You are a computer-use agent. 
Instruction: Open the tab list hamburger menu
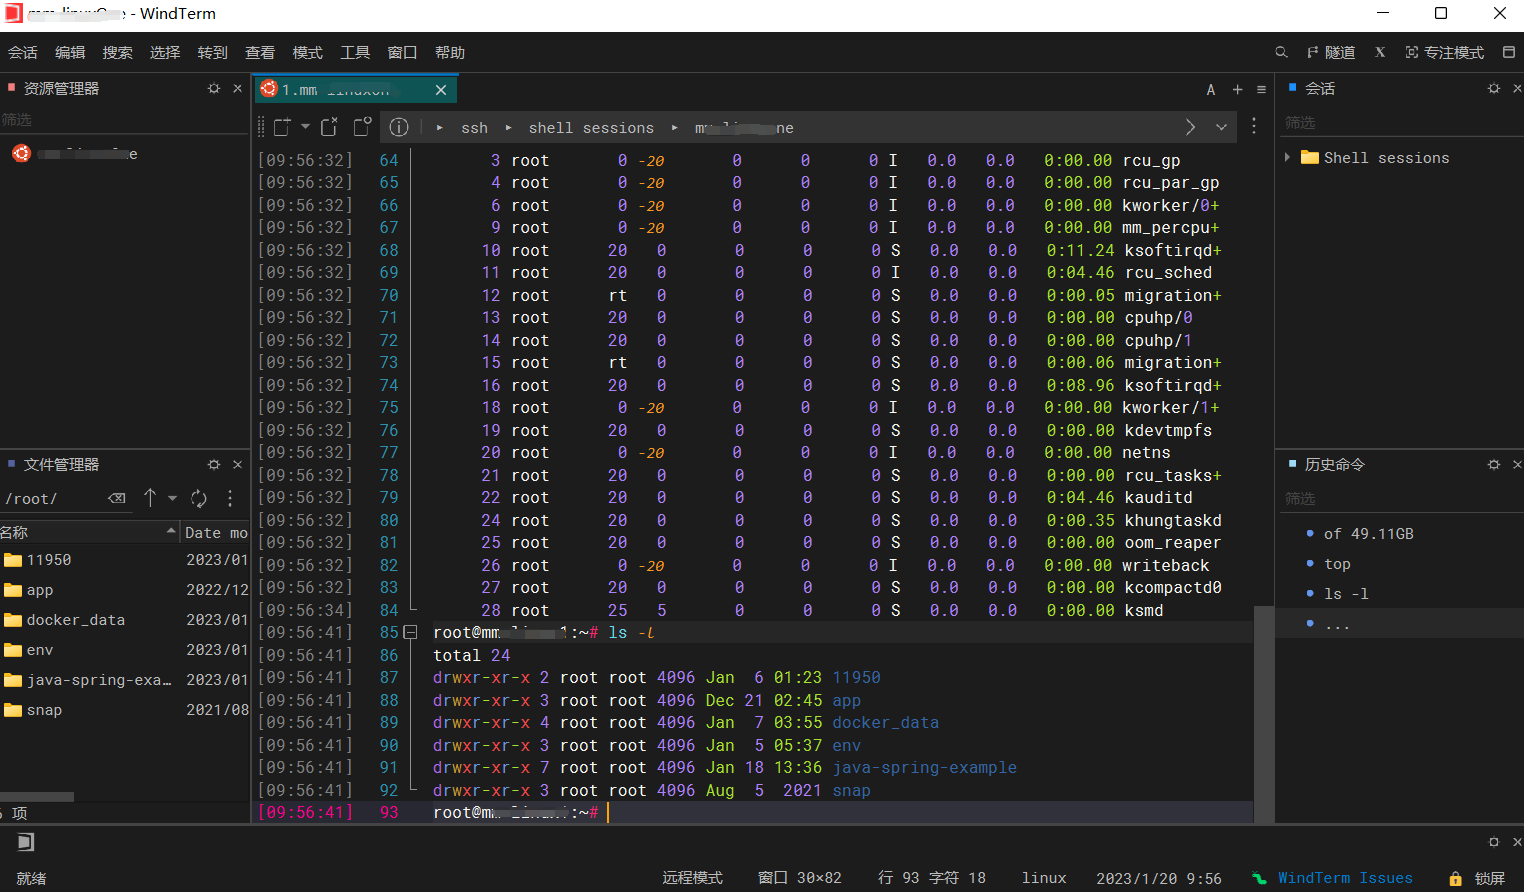(1261, 90)
